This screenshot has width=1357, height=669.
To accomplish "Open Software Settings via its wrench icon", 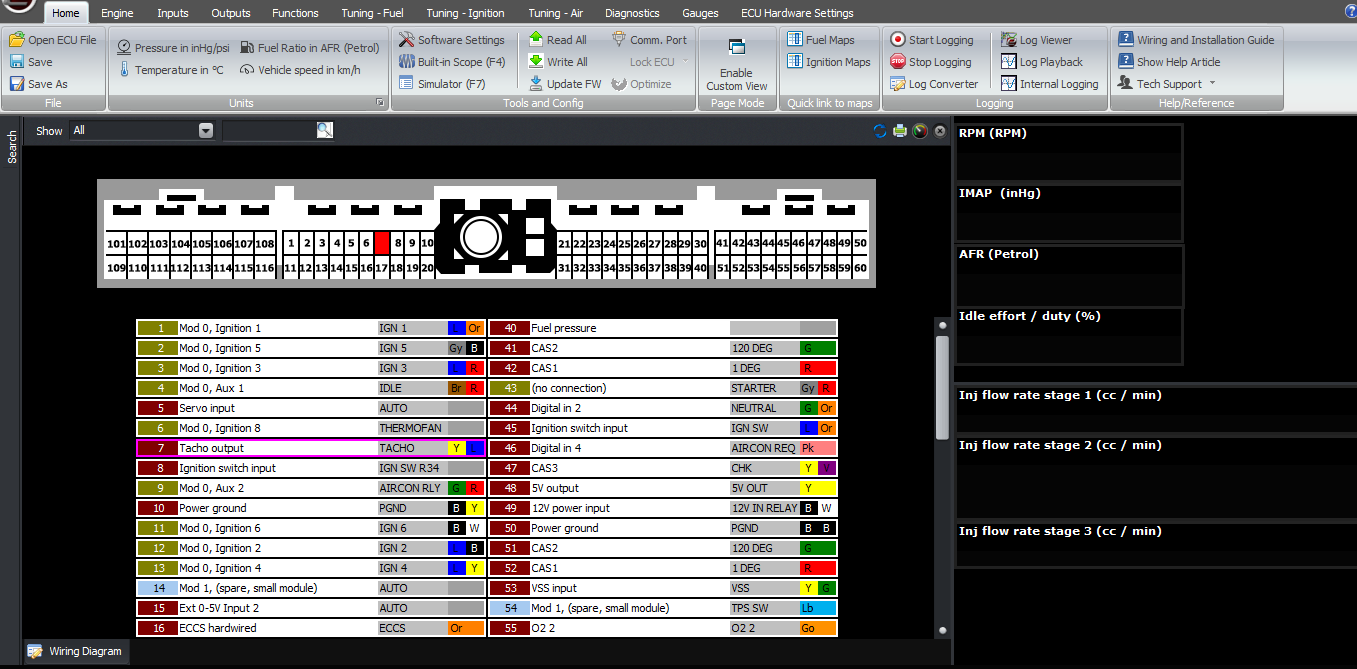I will [406, 40].
